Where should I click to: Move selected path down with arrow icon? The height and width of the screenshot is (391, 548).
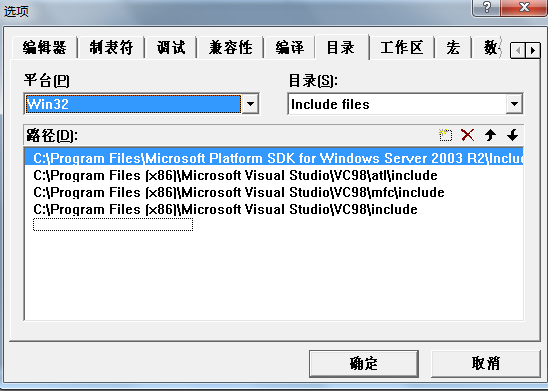pos(513,135)
